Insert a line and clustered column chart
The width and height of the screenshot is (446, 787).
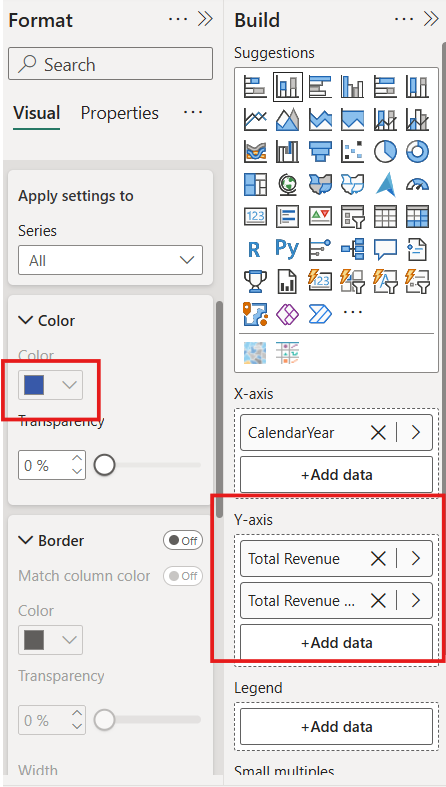417,119
